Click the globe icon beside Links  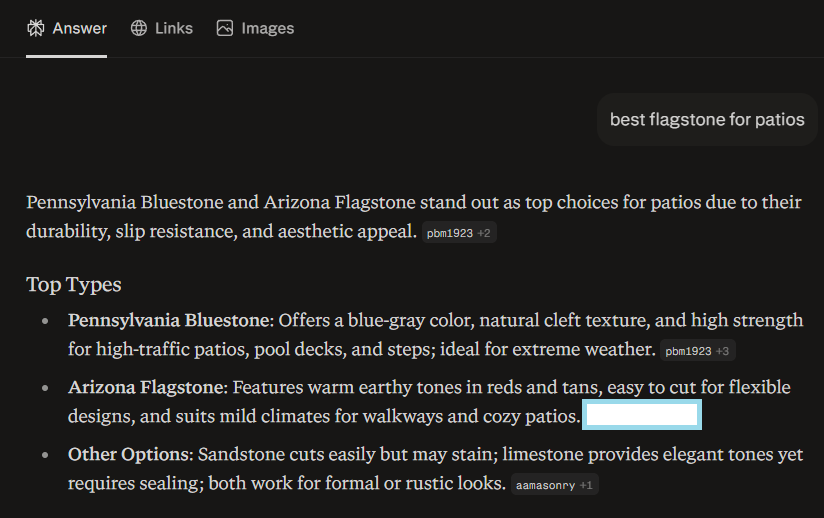pyautogui.click(x=139, y=28)
